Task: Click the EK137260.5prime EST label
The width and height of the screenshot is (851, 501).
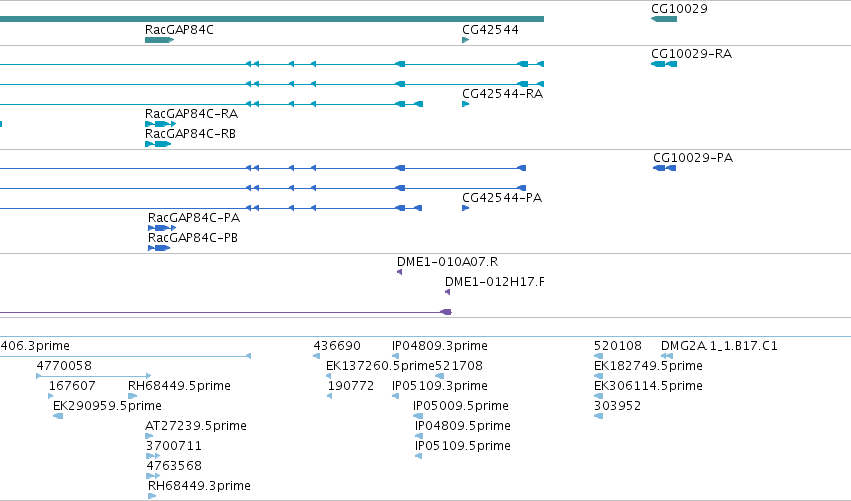Action: coord(380,366)
